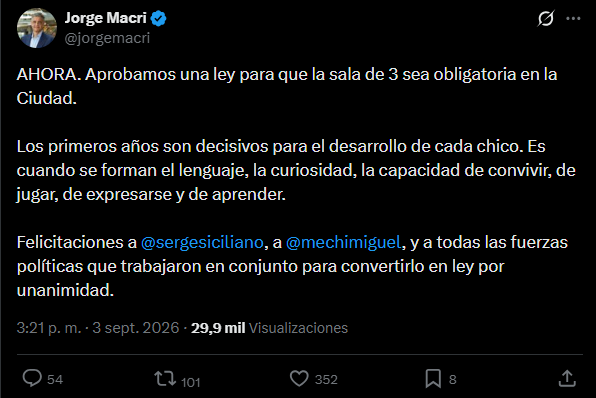
Task: Click the tweet text starting with AHORA
Action: pyautogui.click(x=287, y=86)
